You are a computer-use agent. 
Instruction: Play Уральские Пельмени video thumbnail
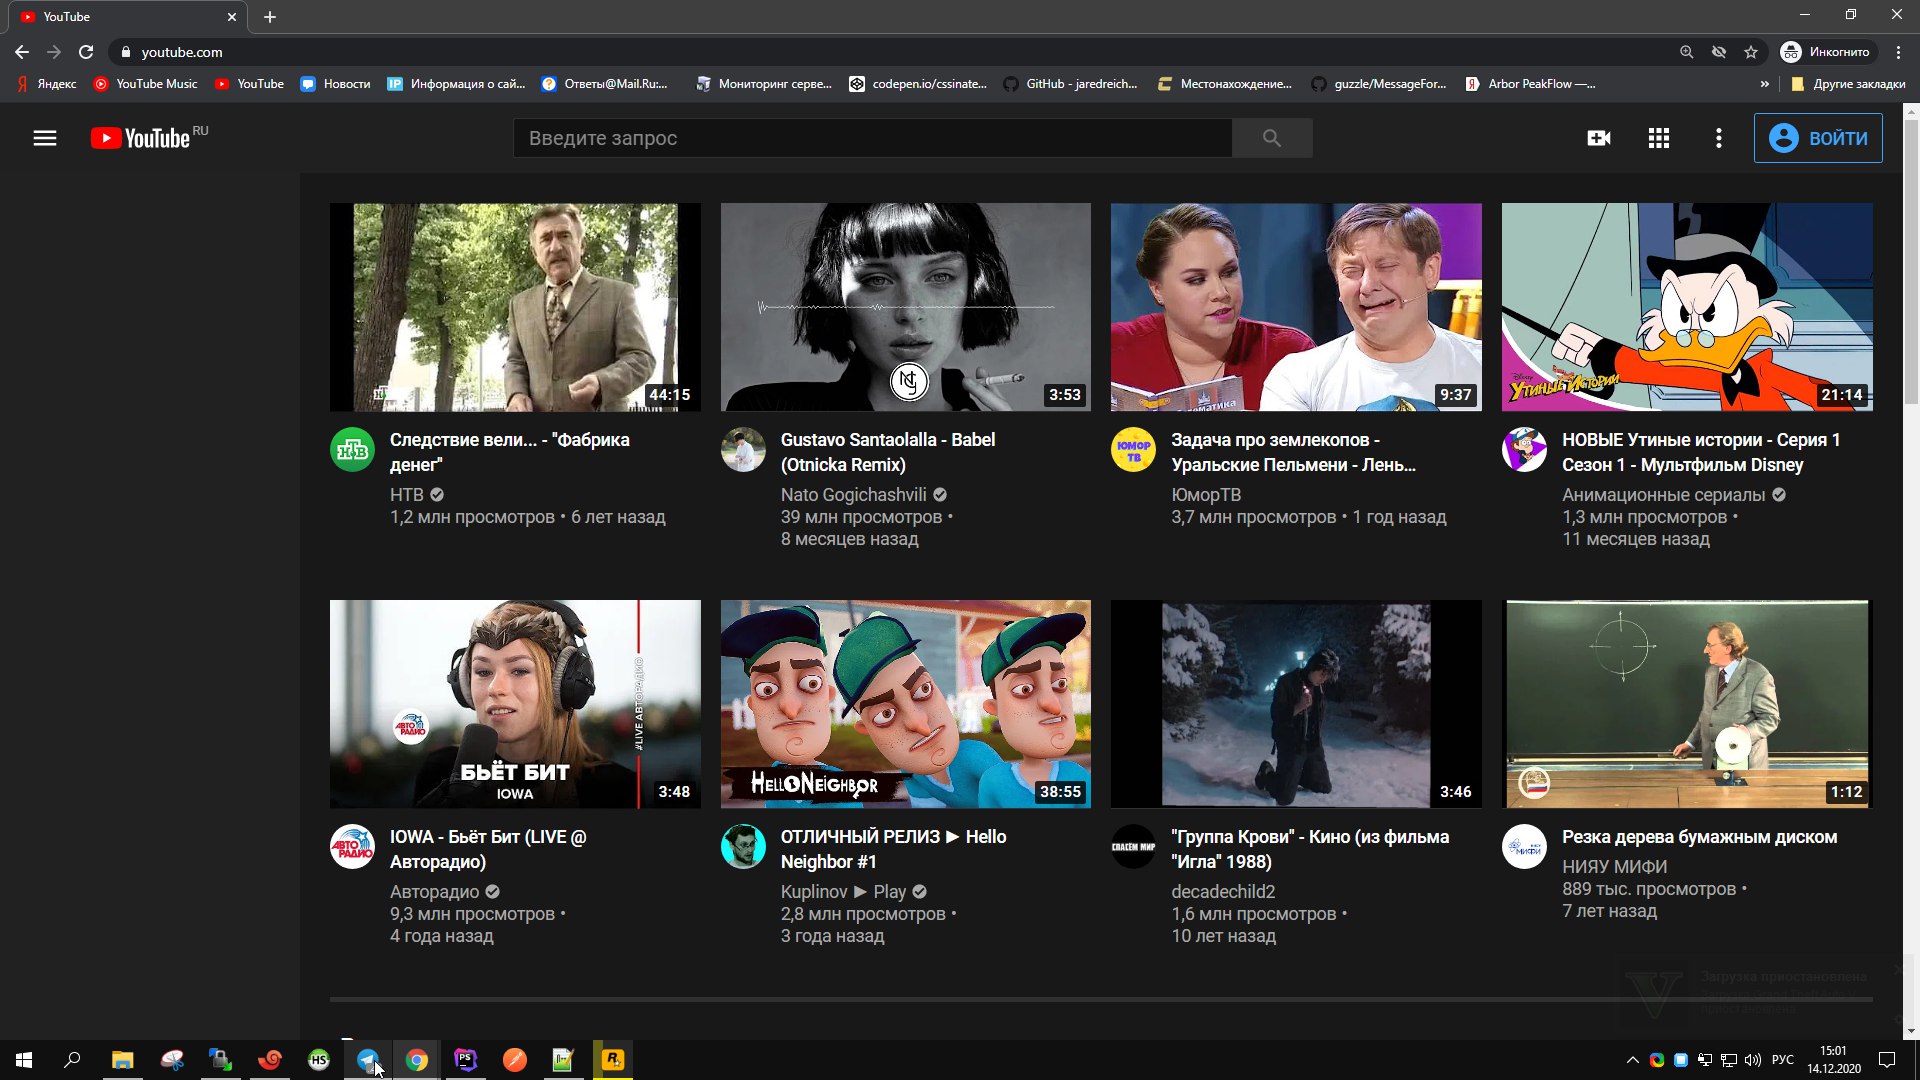click(1296, 307)
